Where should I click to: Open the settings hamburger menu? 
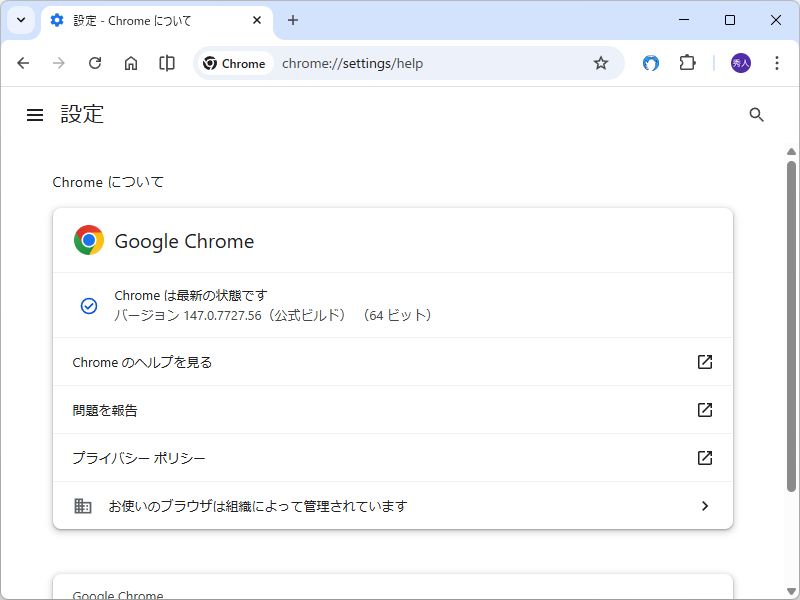pos(35,114)
